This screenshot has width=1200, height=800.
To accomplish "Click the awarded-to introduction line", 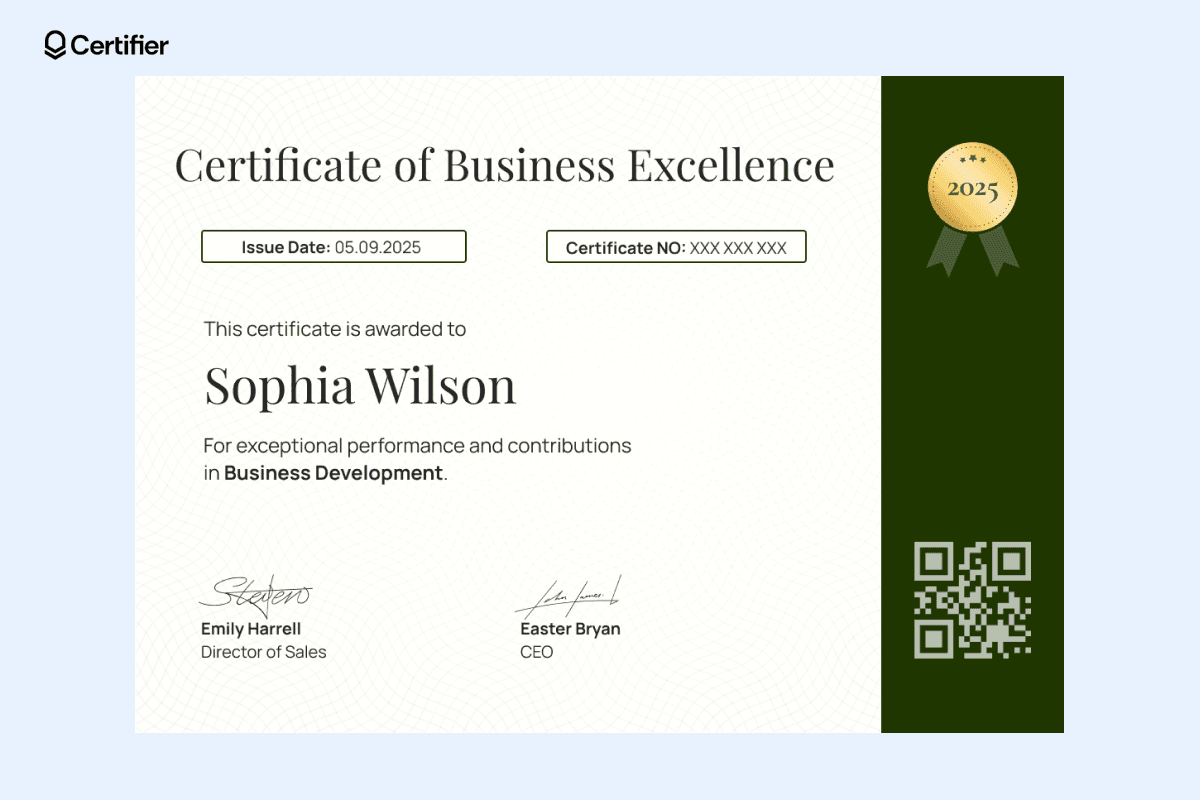I will [x=334, y=329].
